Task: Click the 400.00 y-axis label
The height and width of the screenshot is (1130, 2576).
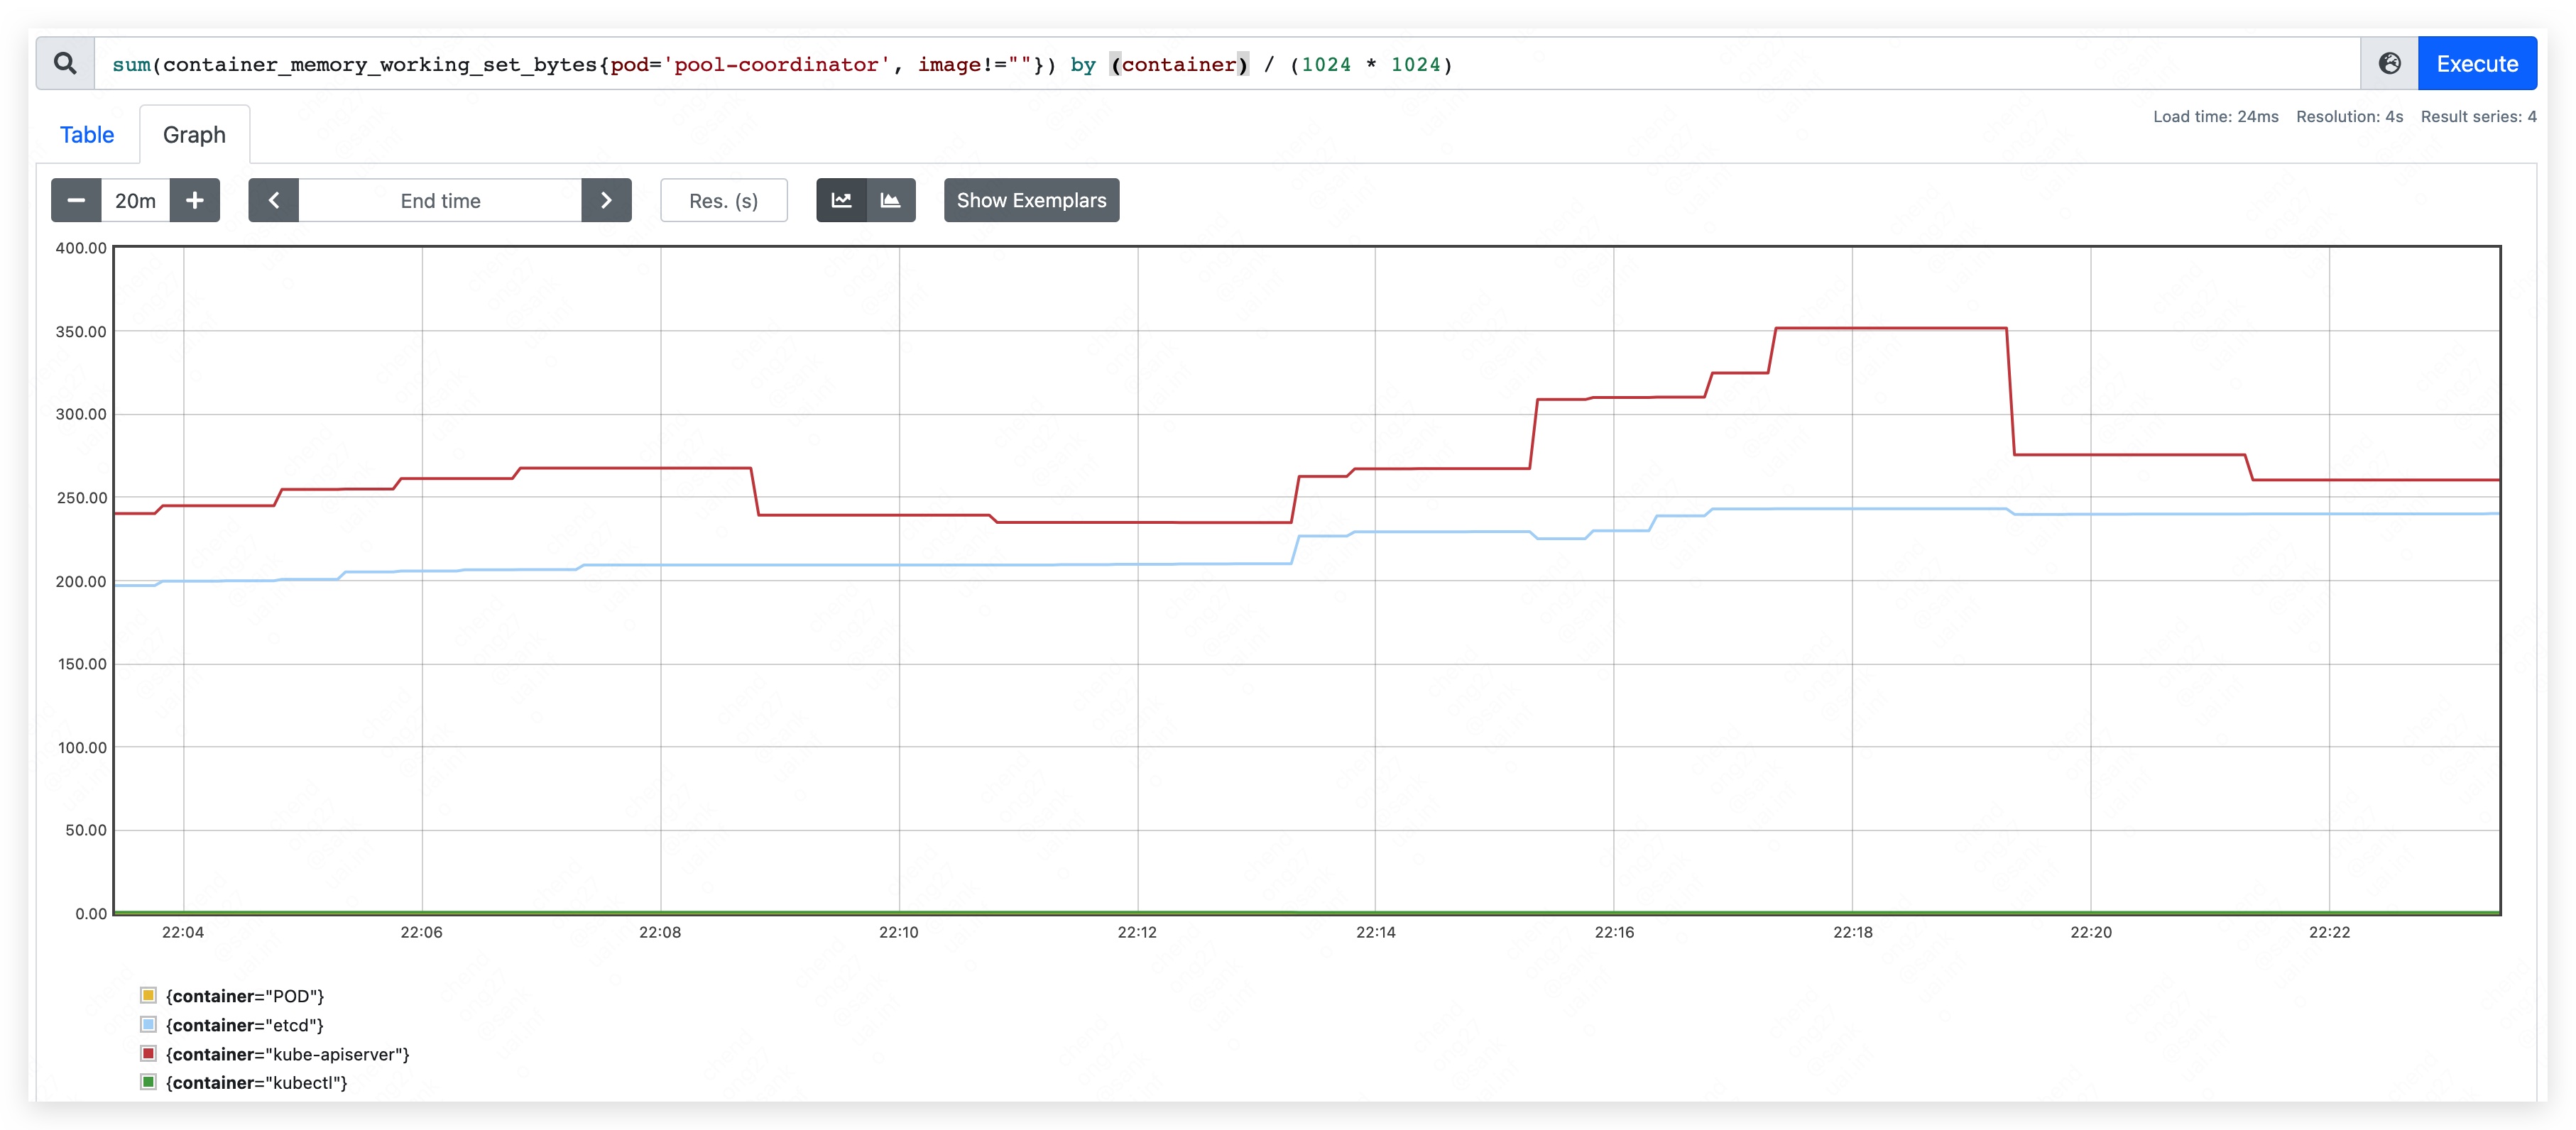Action: tap(81, 248)
